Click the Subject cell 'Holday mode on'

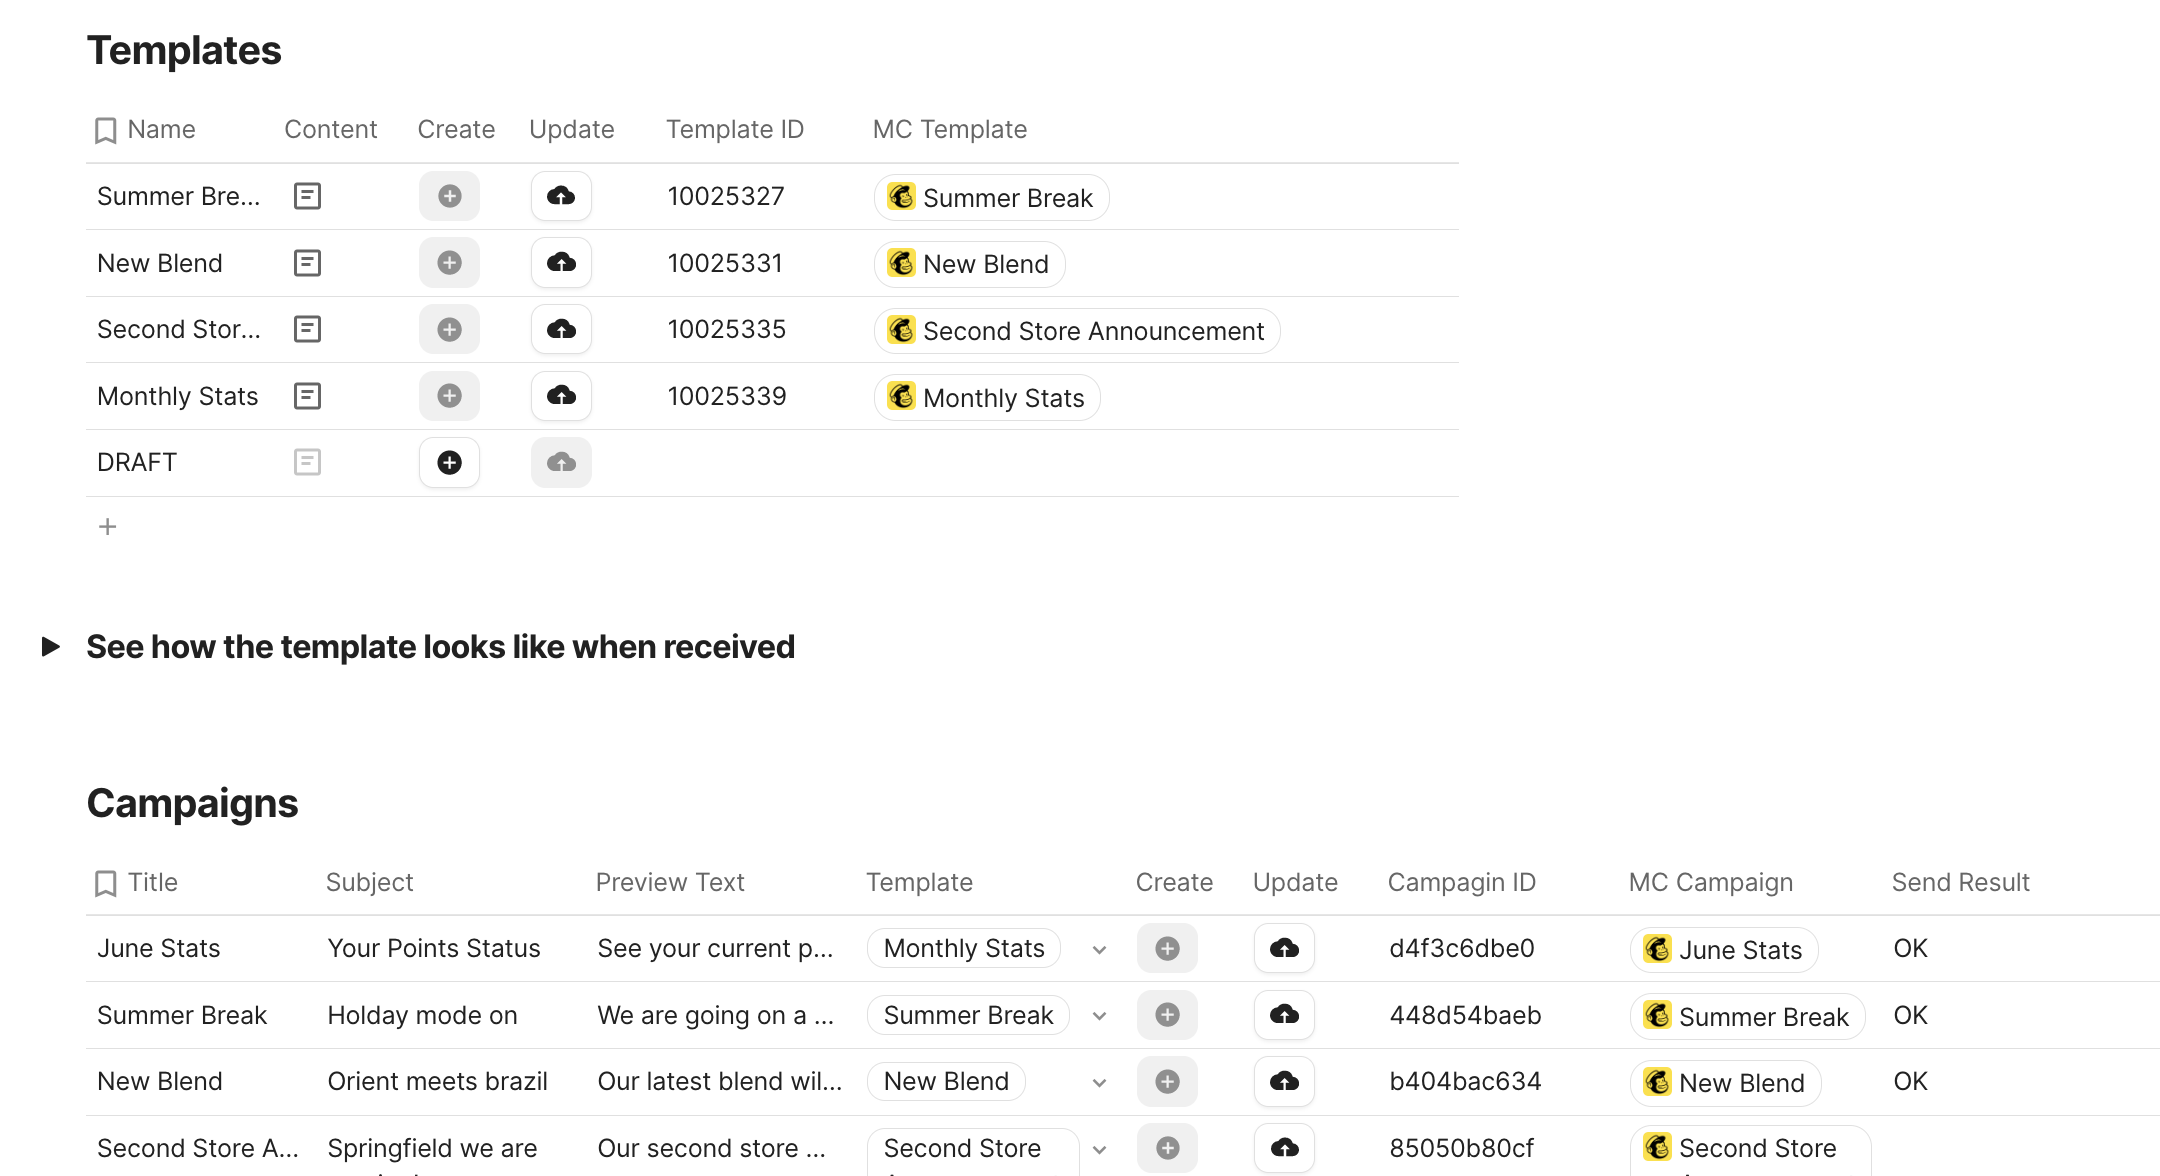click(422, 1016)
